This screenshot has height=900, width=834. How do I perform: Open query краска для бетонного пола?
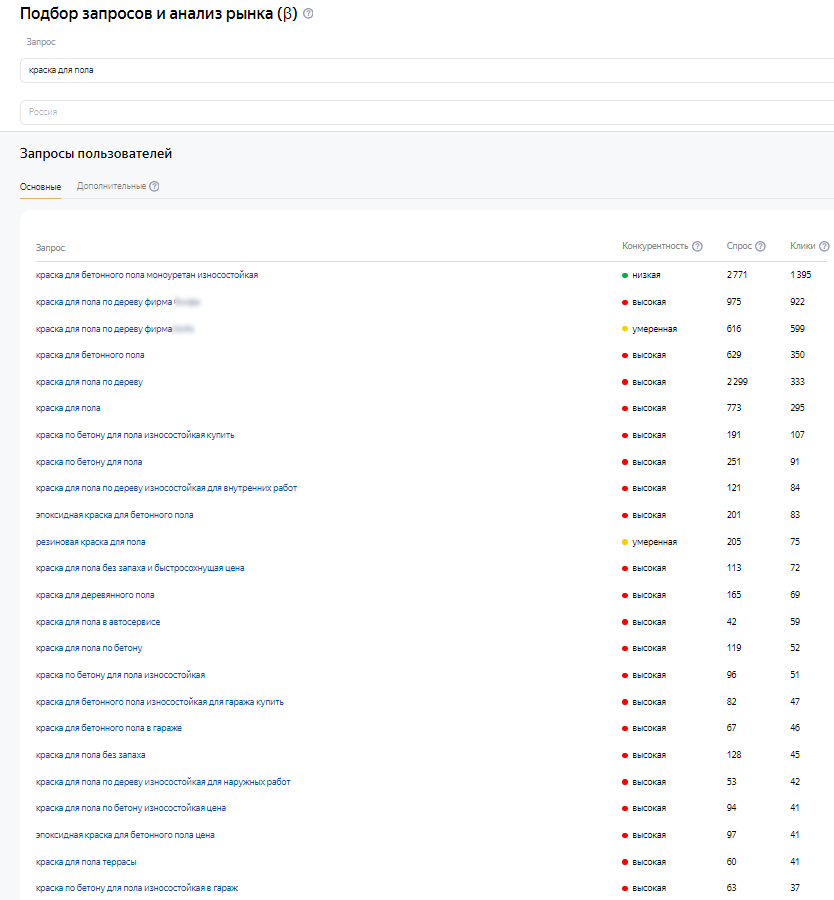90,355
